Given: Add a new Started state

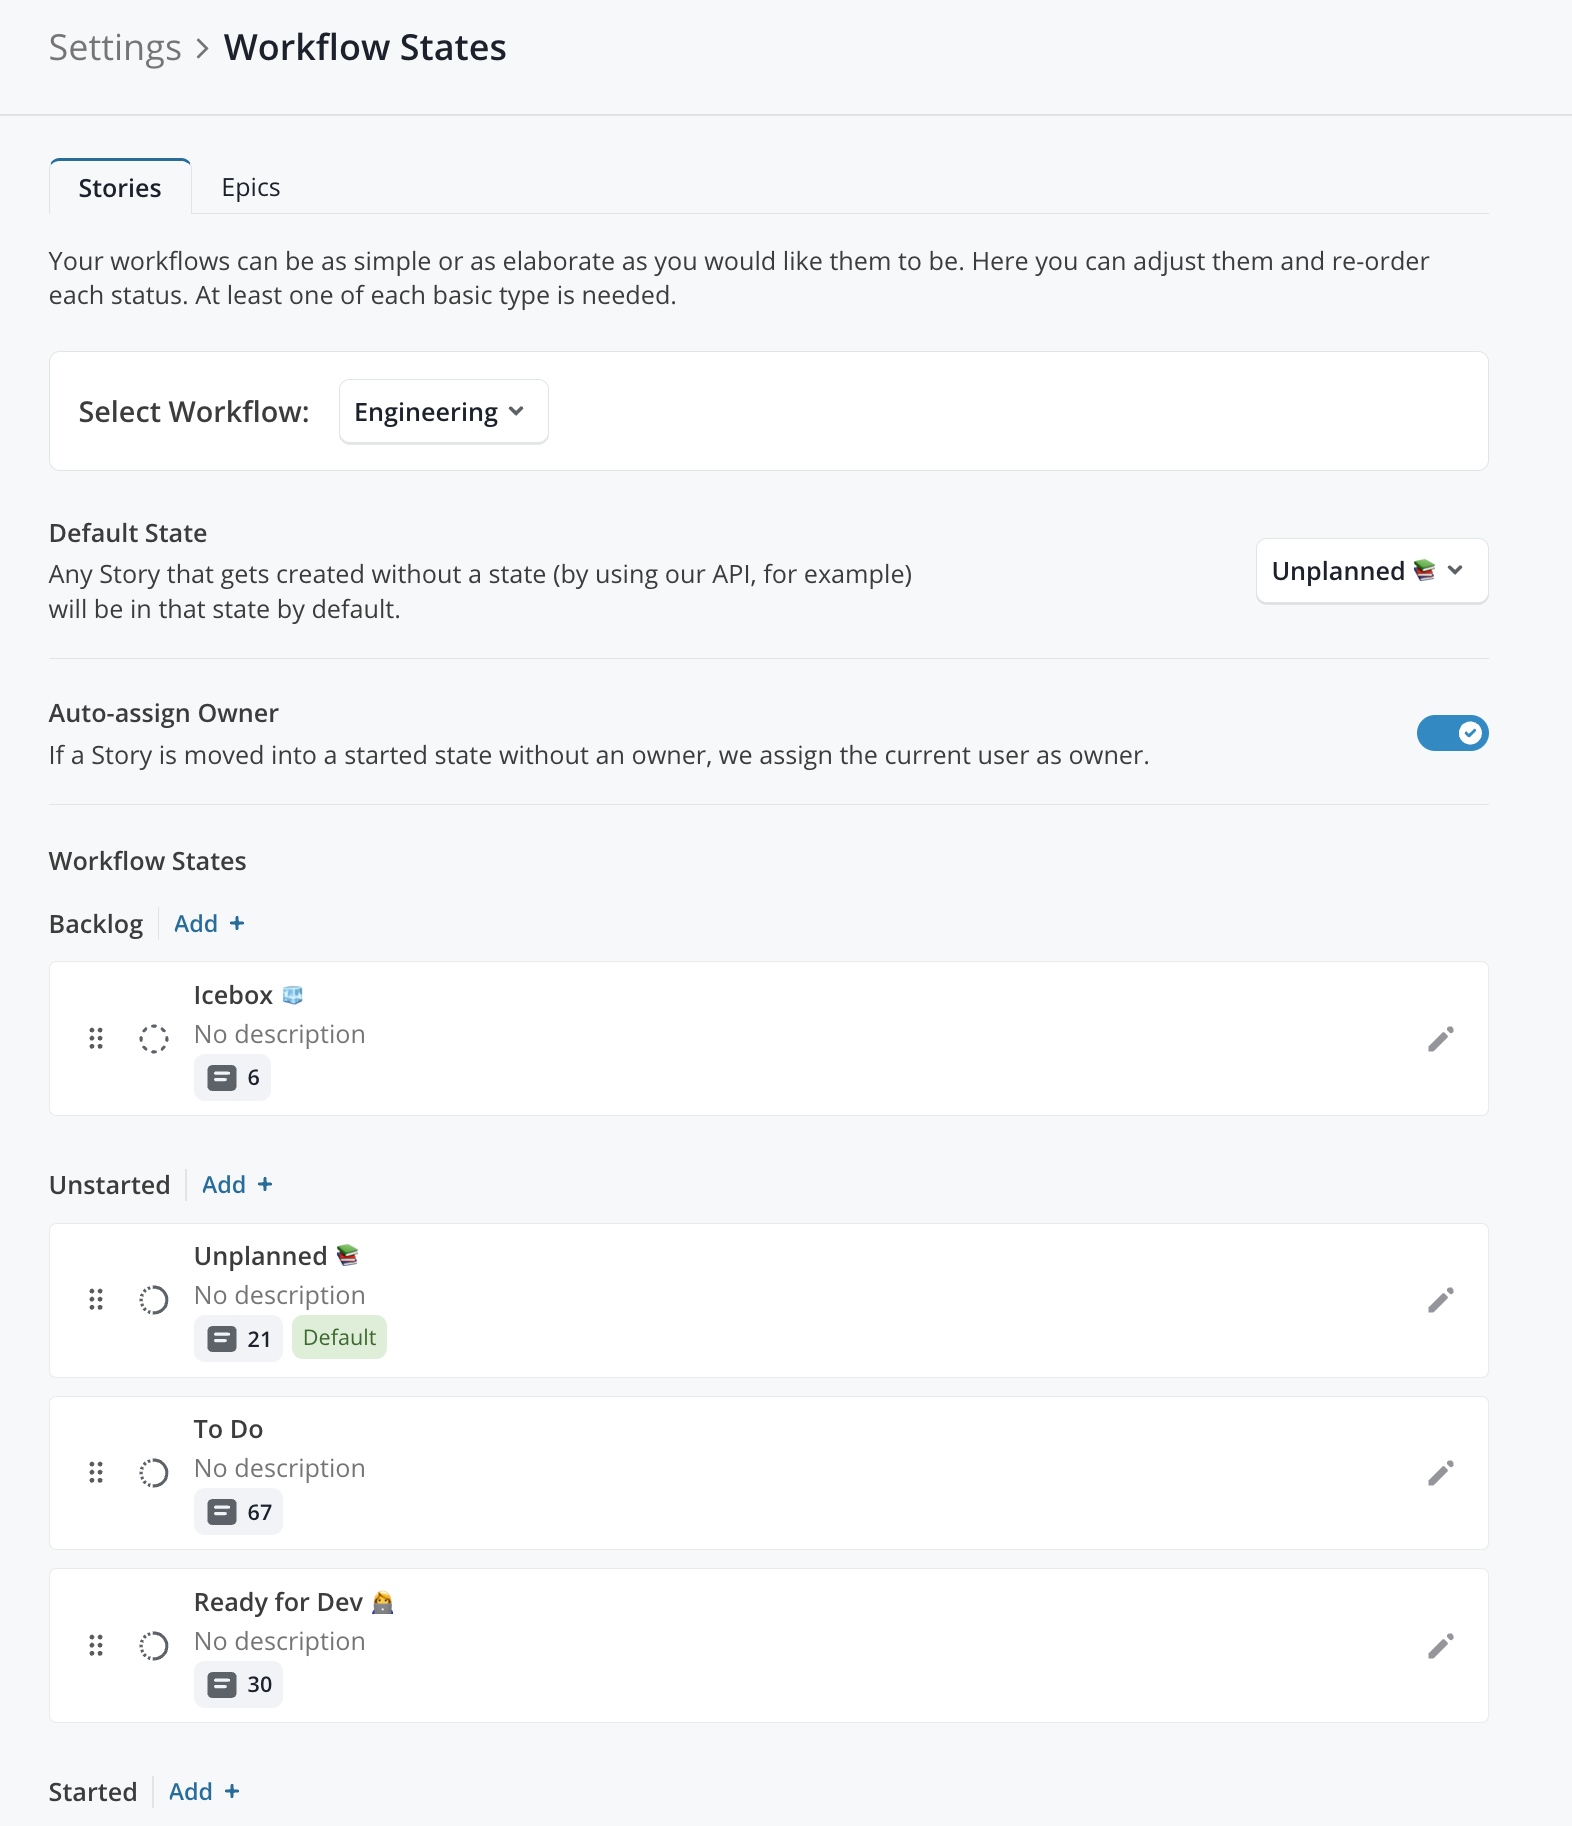Looking at the screenshot, I should coord(204,1792).
